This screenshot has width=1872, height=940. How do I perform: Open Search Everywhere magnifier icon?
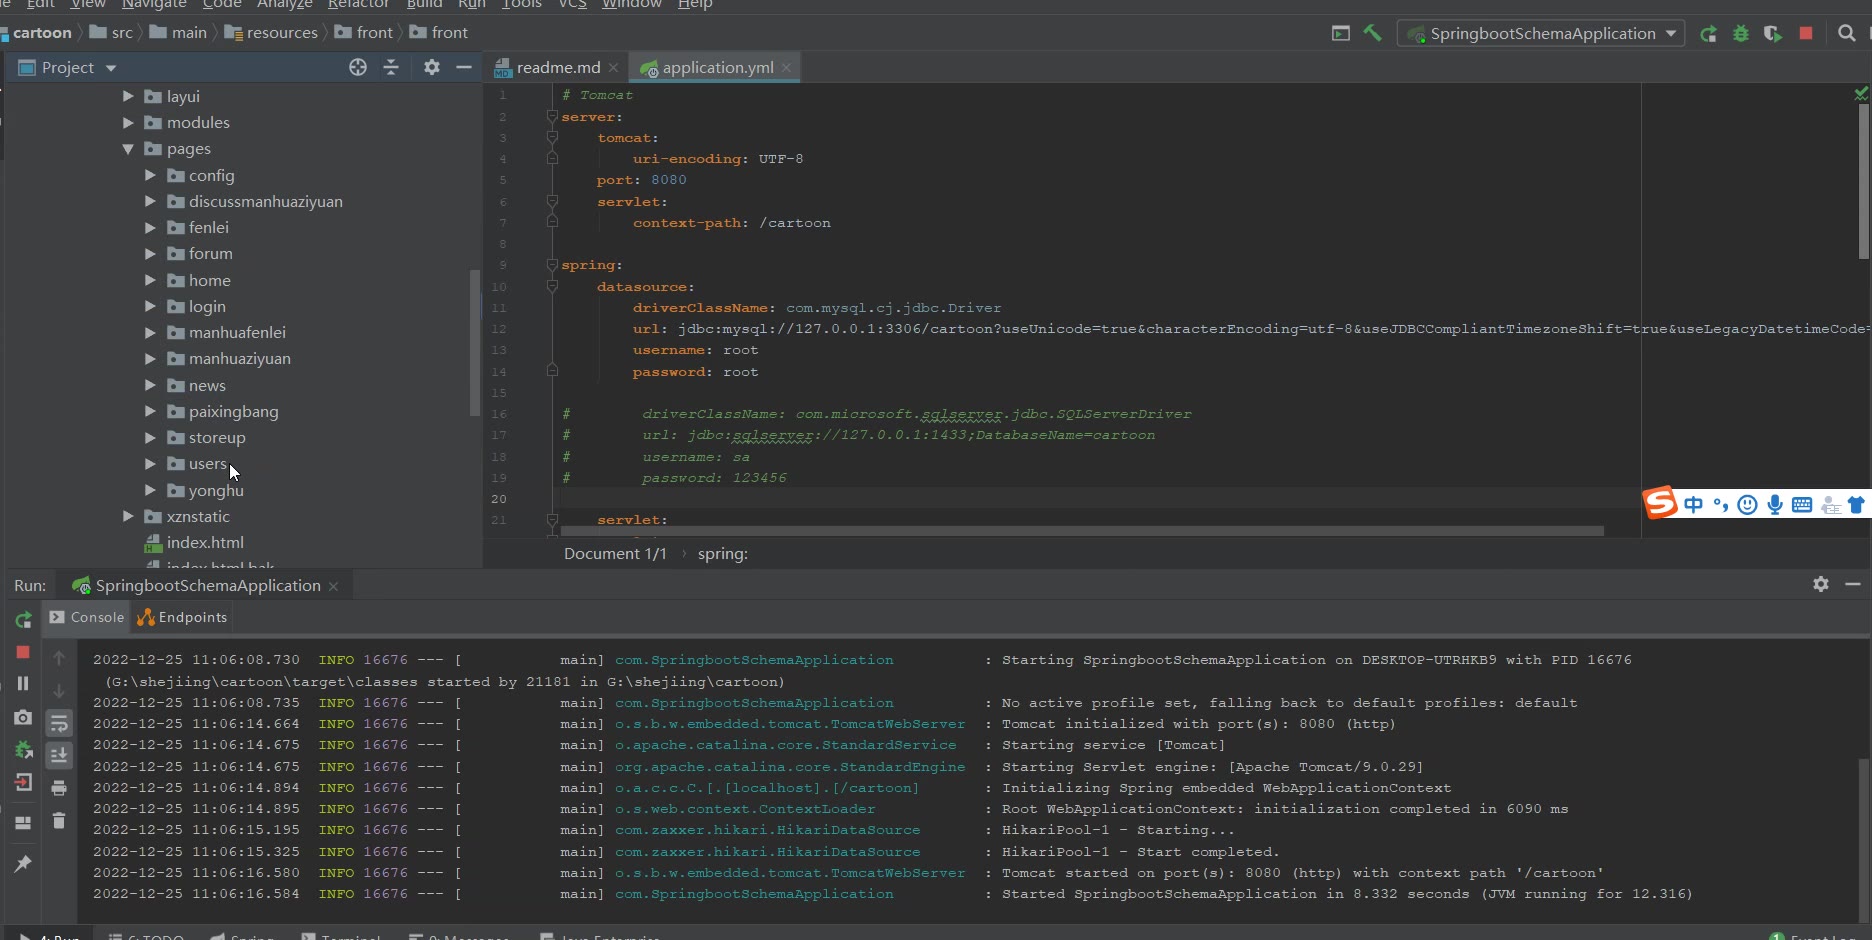(1847, 33)
